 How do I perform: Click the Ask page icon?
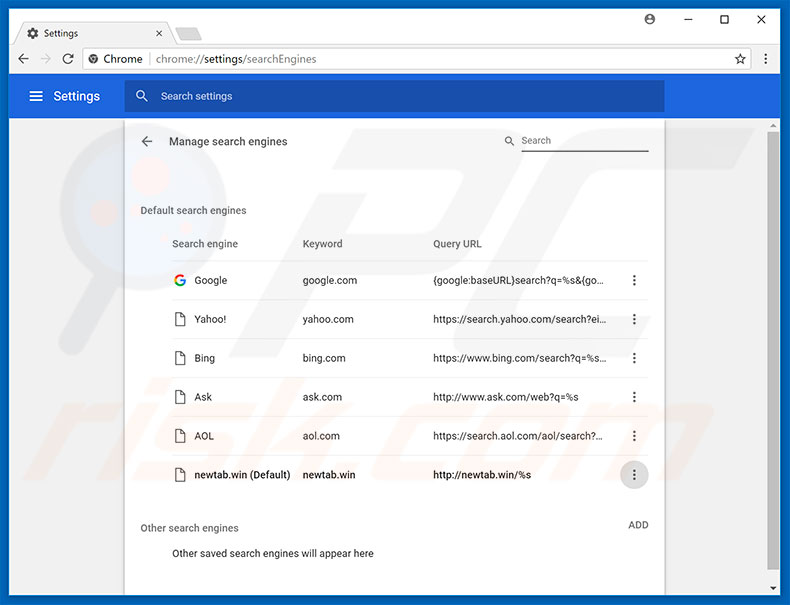pyautogui.click(x=180, y=397)
